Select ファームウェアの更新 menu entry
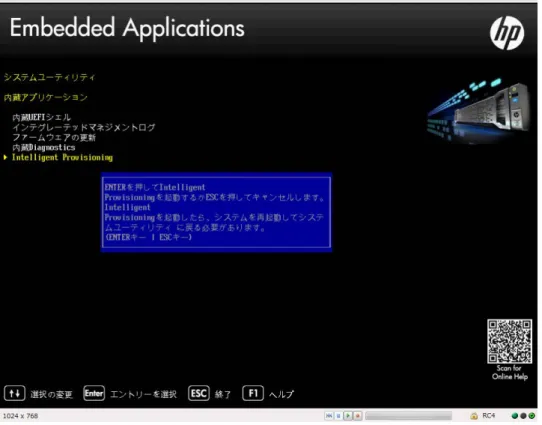This screenshot has height=425, width=542. click(x=54, y=138)
